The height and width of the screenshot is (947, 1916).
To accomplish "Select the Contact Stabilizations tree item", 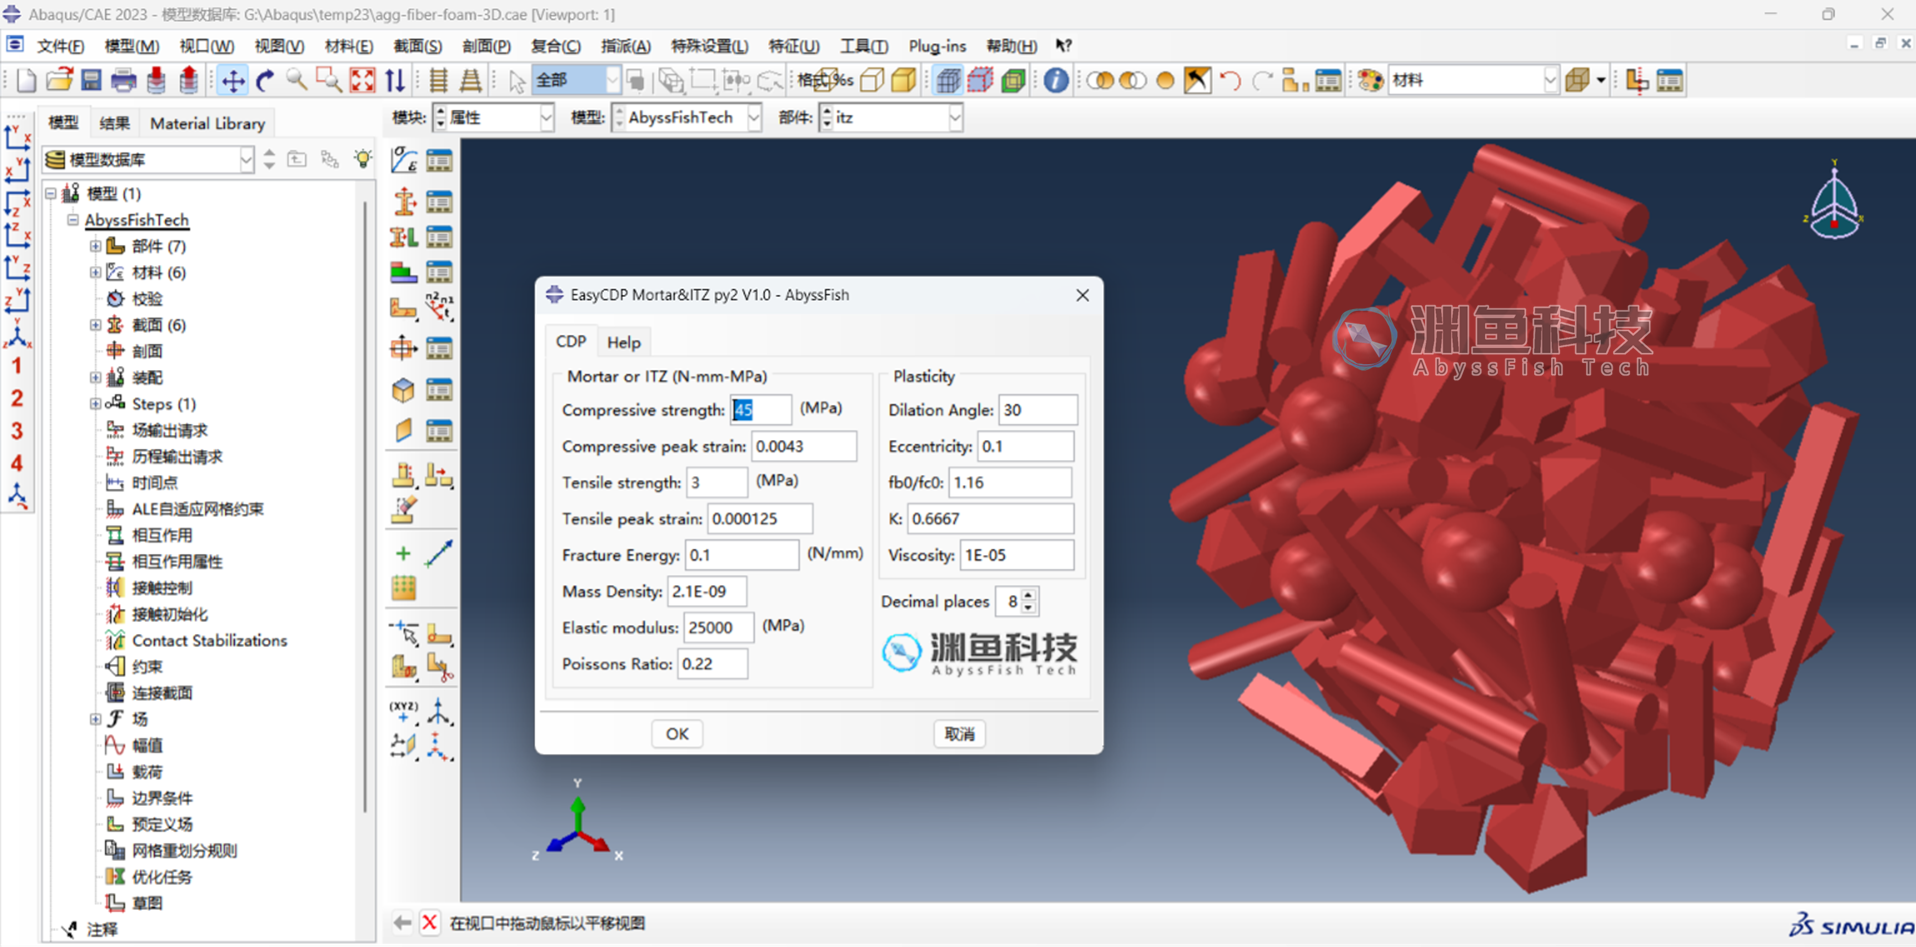I will click(x=209, y=640).
